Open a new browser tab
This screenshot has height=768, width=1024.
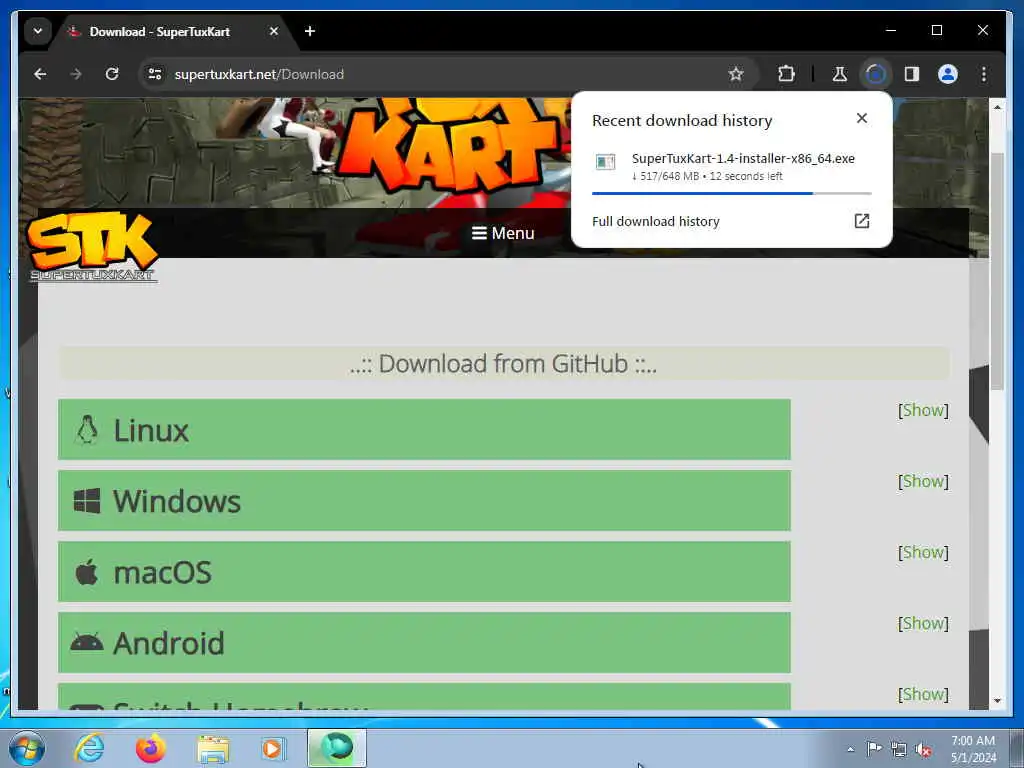click(x=310, y=31)
